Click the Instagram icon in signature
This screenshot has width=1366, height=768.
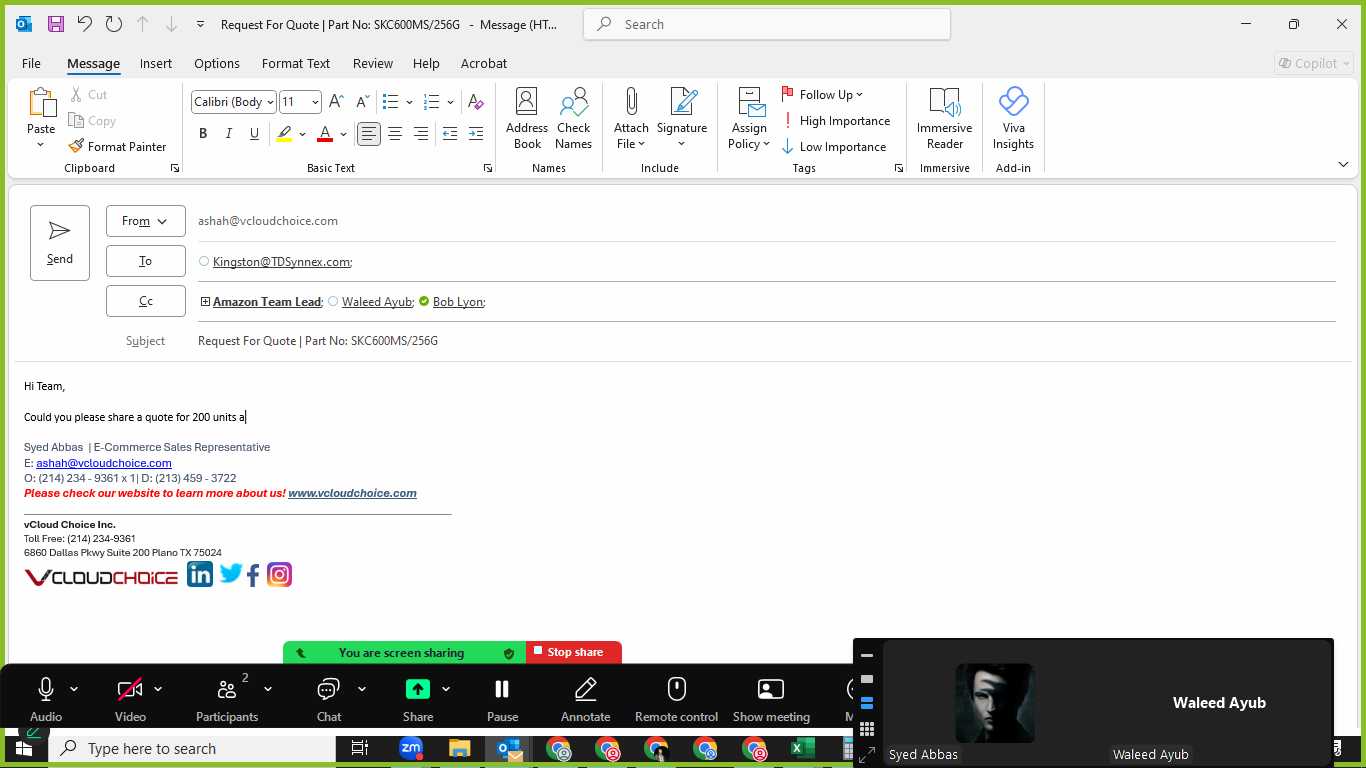280,574
